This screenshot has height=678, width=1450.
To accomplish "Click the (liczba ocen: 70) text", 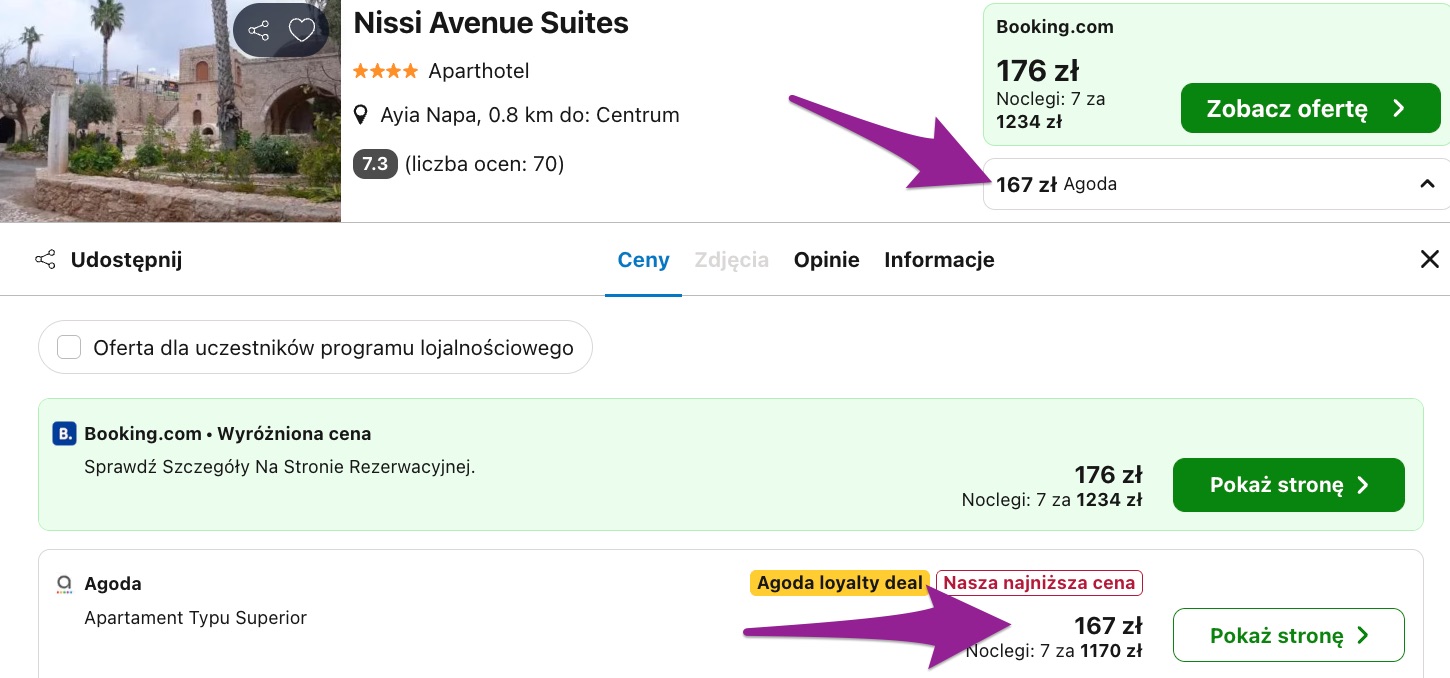I will (x=485, y=164).
